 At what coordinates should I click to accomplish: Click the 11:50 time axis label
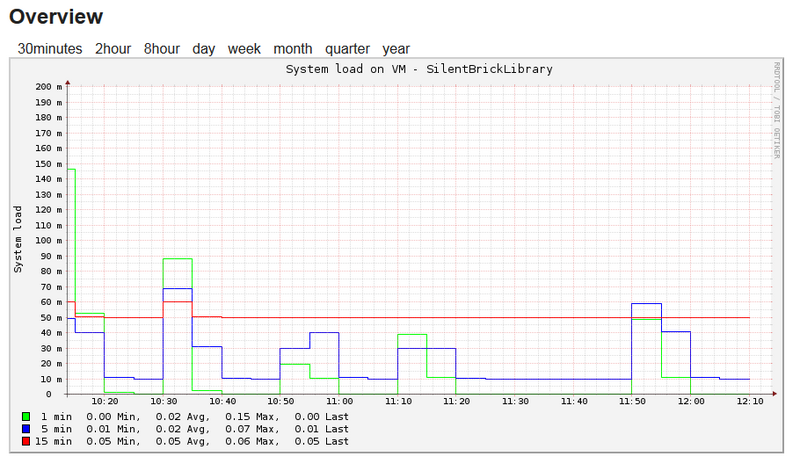(x=632, y=401)
